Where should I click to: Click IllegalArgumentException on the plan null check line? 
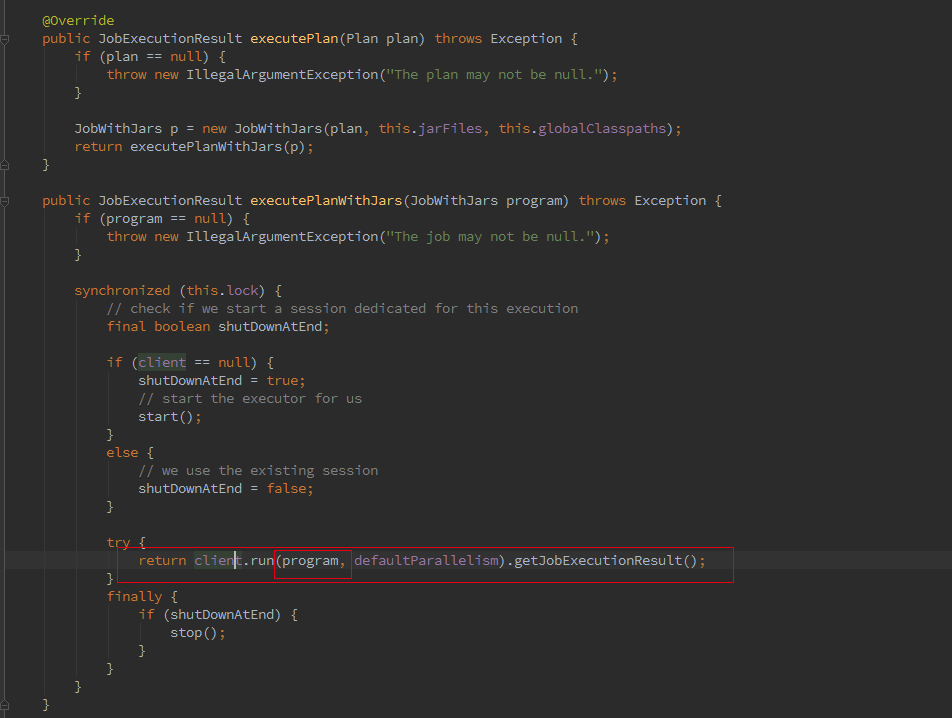[x=282, y=75]
